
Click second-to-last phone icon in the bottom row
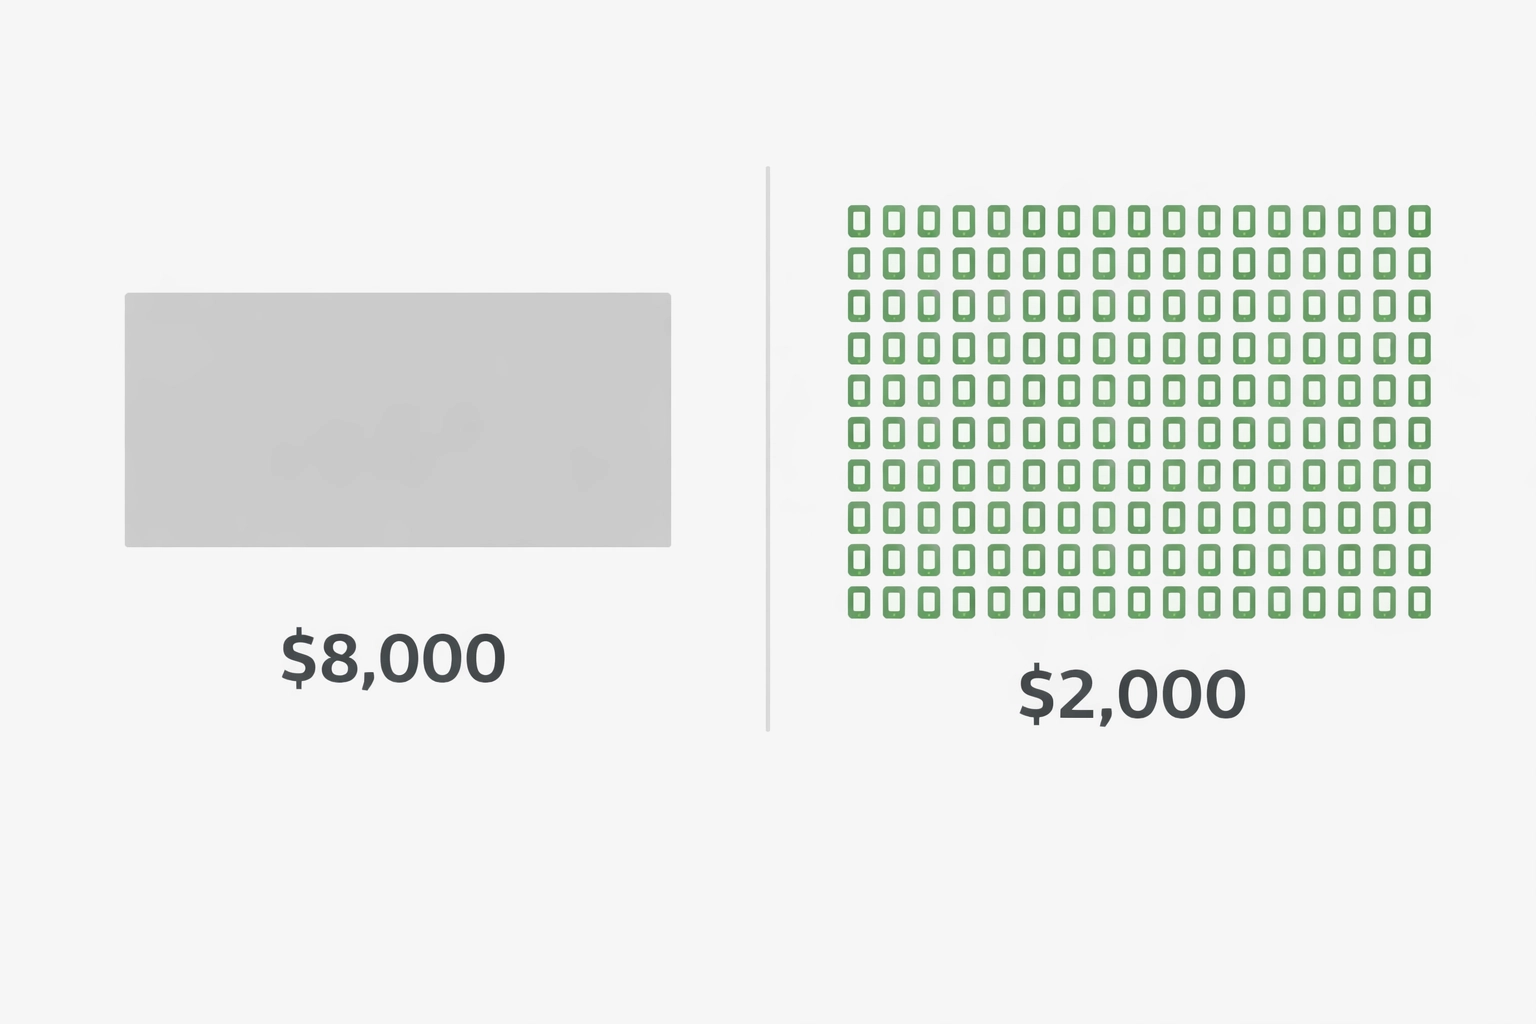(1384, 602)
